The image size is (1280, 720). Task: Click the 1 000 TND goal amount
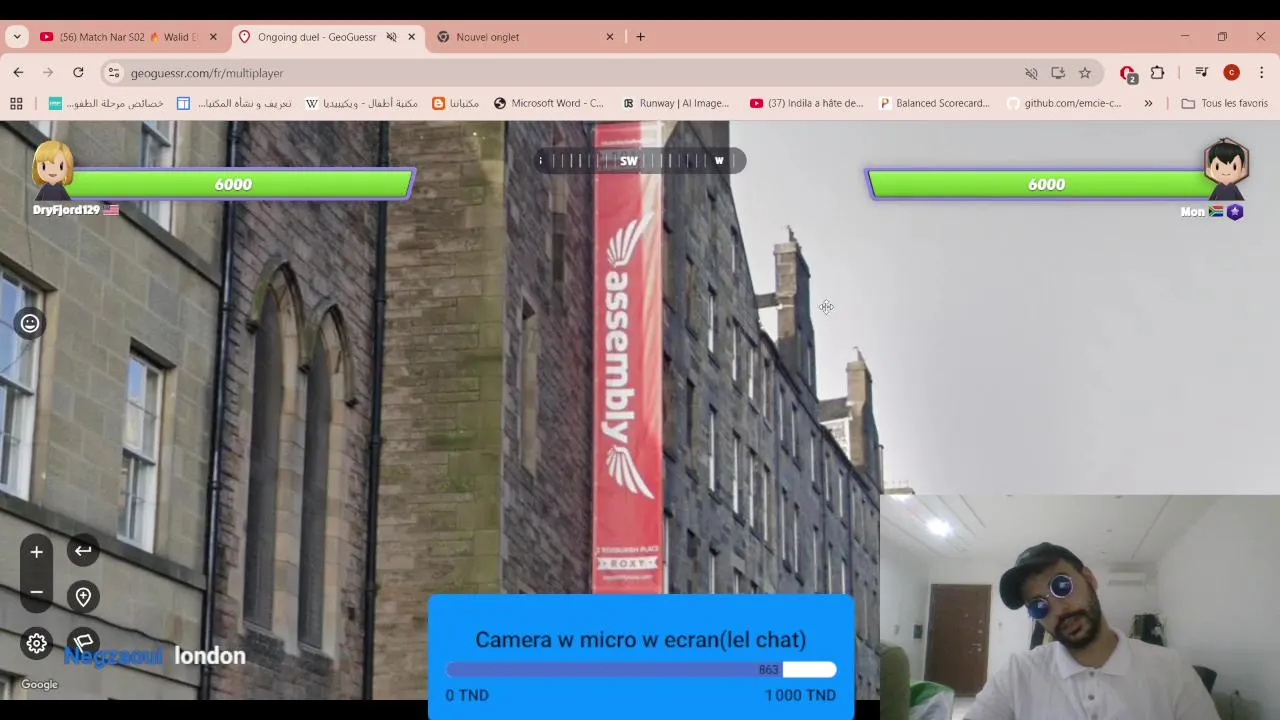pyautogui.click(x=800, y=695)
